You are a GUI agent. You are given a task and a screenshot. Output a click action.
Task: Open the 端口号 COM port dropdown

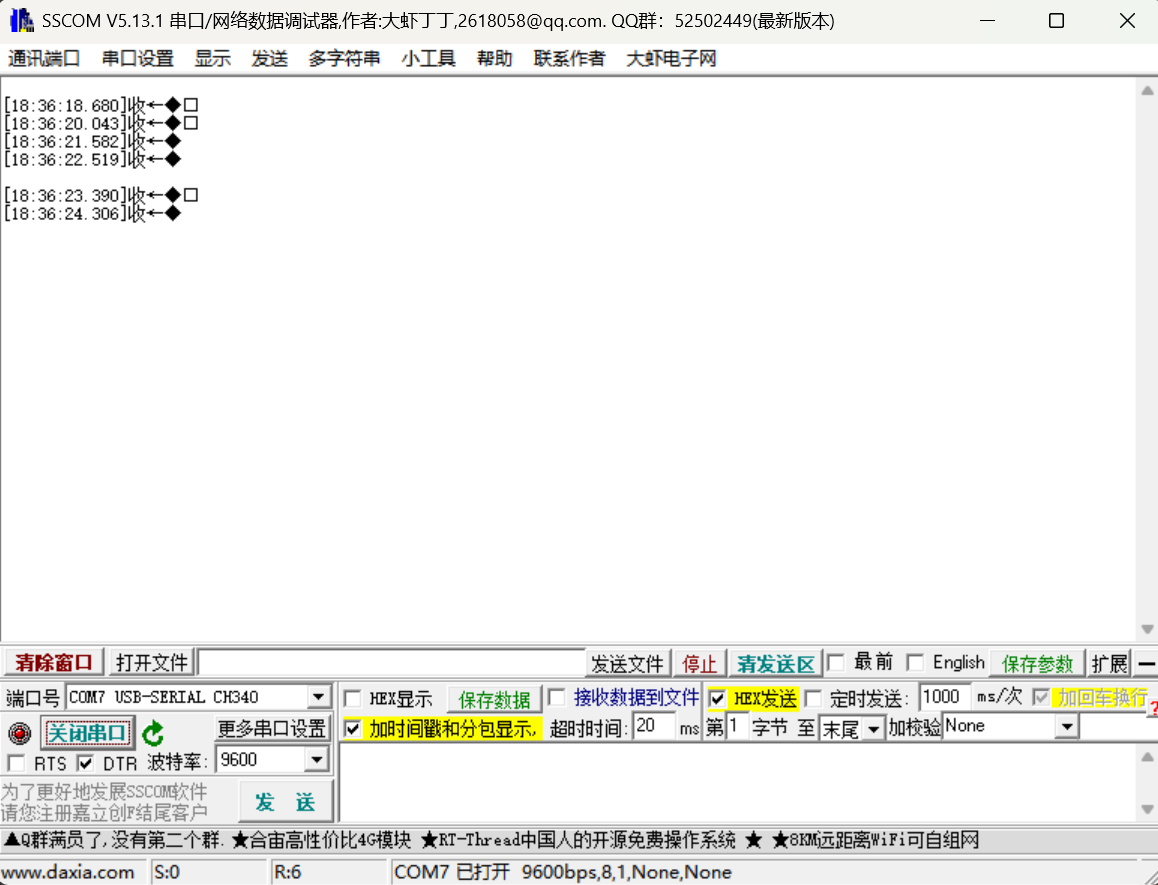tap(319, 697)
